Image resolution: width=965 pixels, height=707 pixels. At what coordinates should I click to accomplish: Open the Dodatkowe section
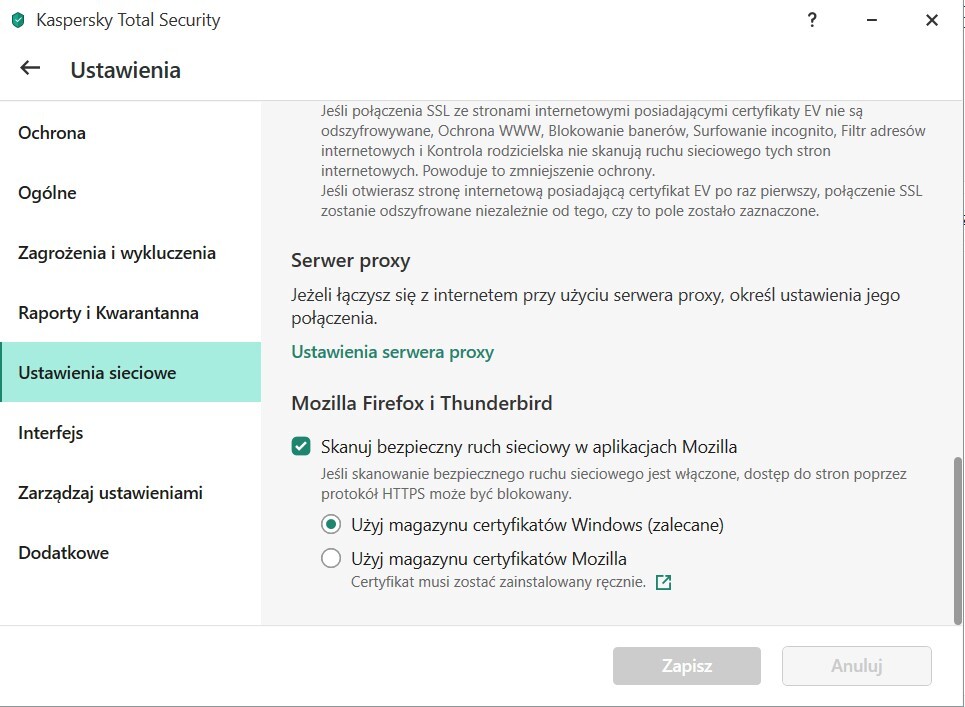point(63,553)
